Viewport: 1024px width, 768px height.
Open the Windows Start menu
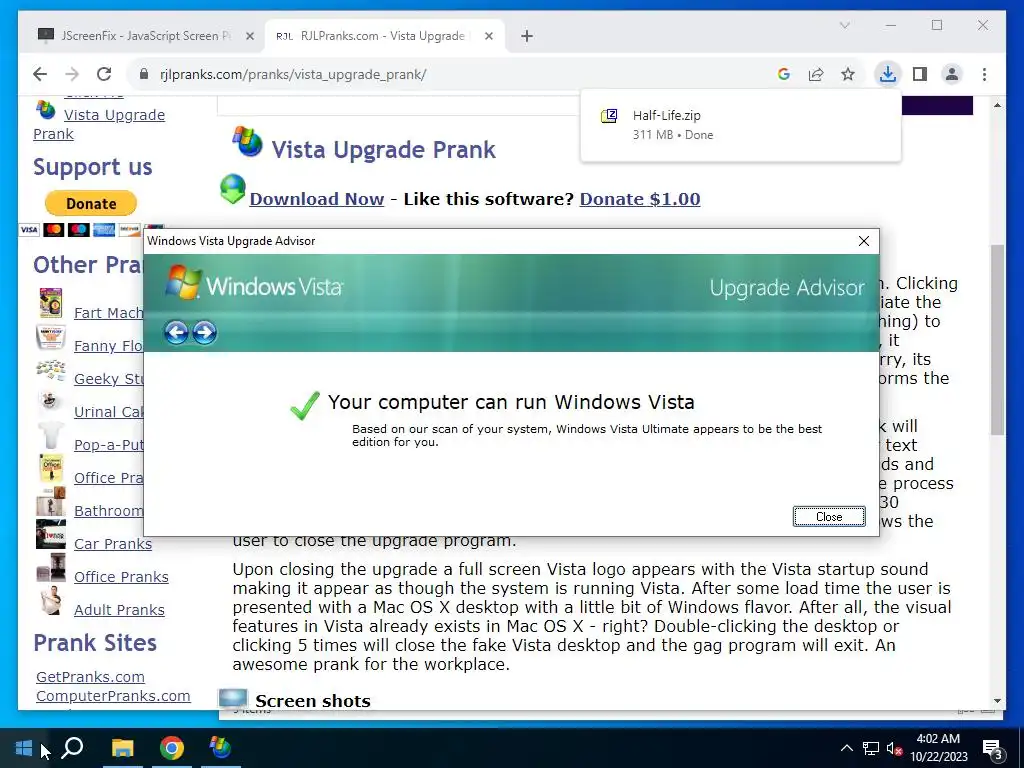(x=24, y=748)
